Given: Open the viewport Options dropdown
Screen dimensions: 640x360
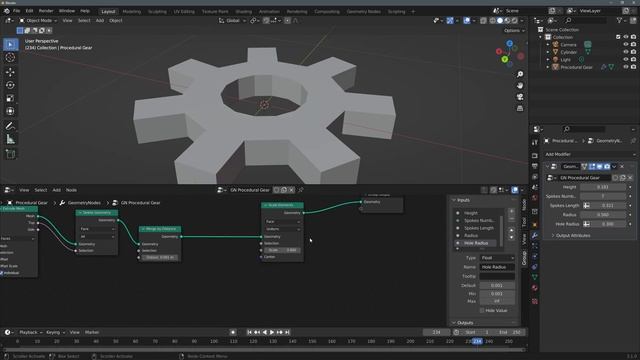Looking at the screenshot, I should pos(514,31).
